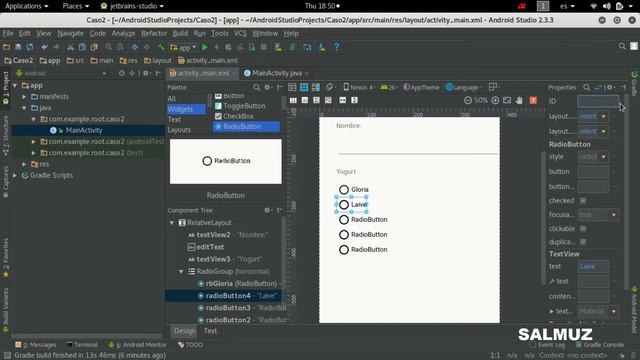
Task: Open the Build menu
Action: tap(180, 33)
